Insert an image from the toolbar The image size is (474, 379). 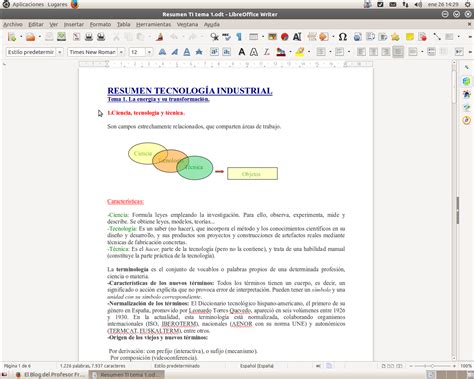coord(272,37)
